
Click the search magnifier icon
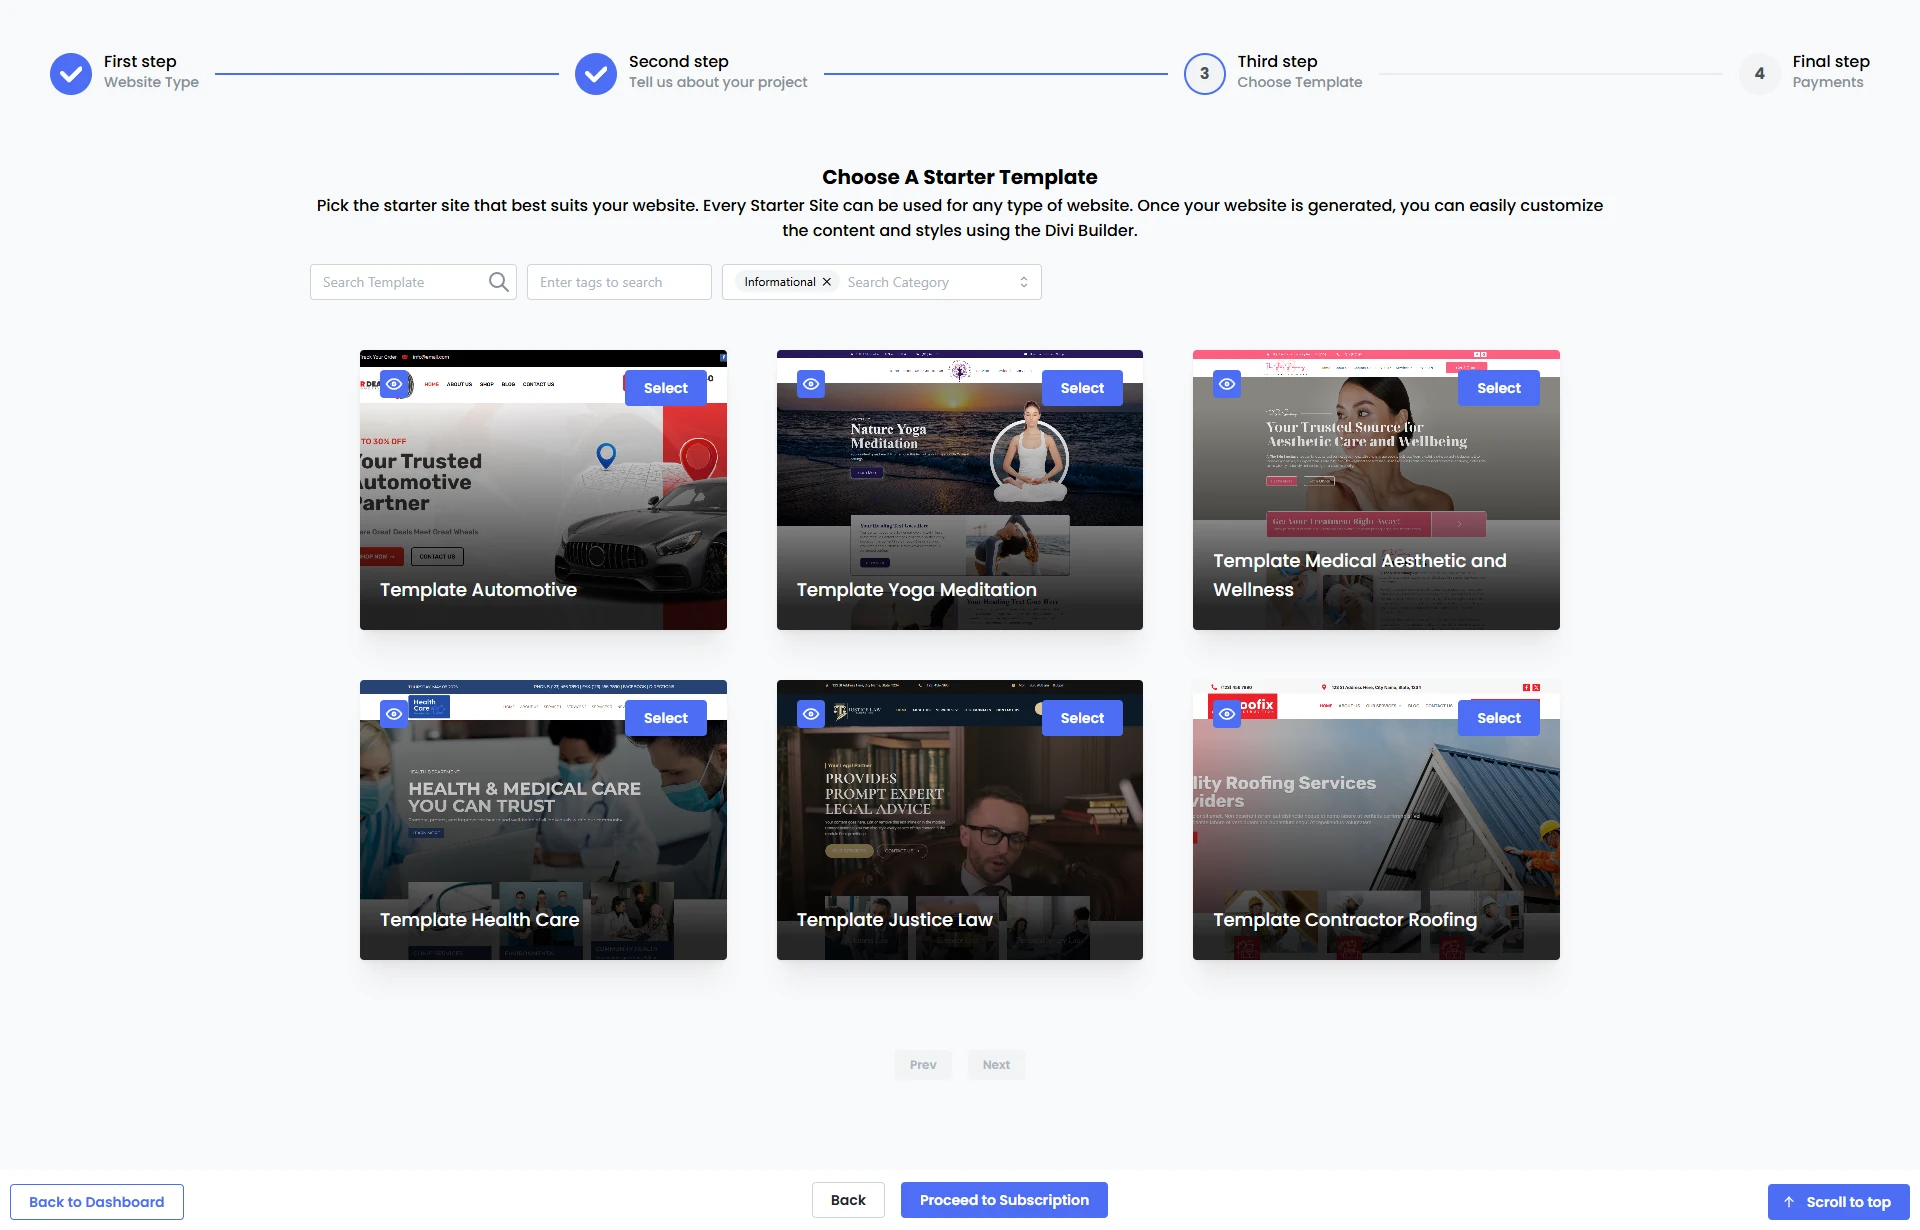coord(498,282)
